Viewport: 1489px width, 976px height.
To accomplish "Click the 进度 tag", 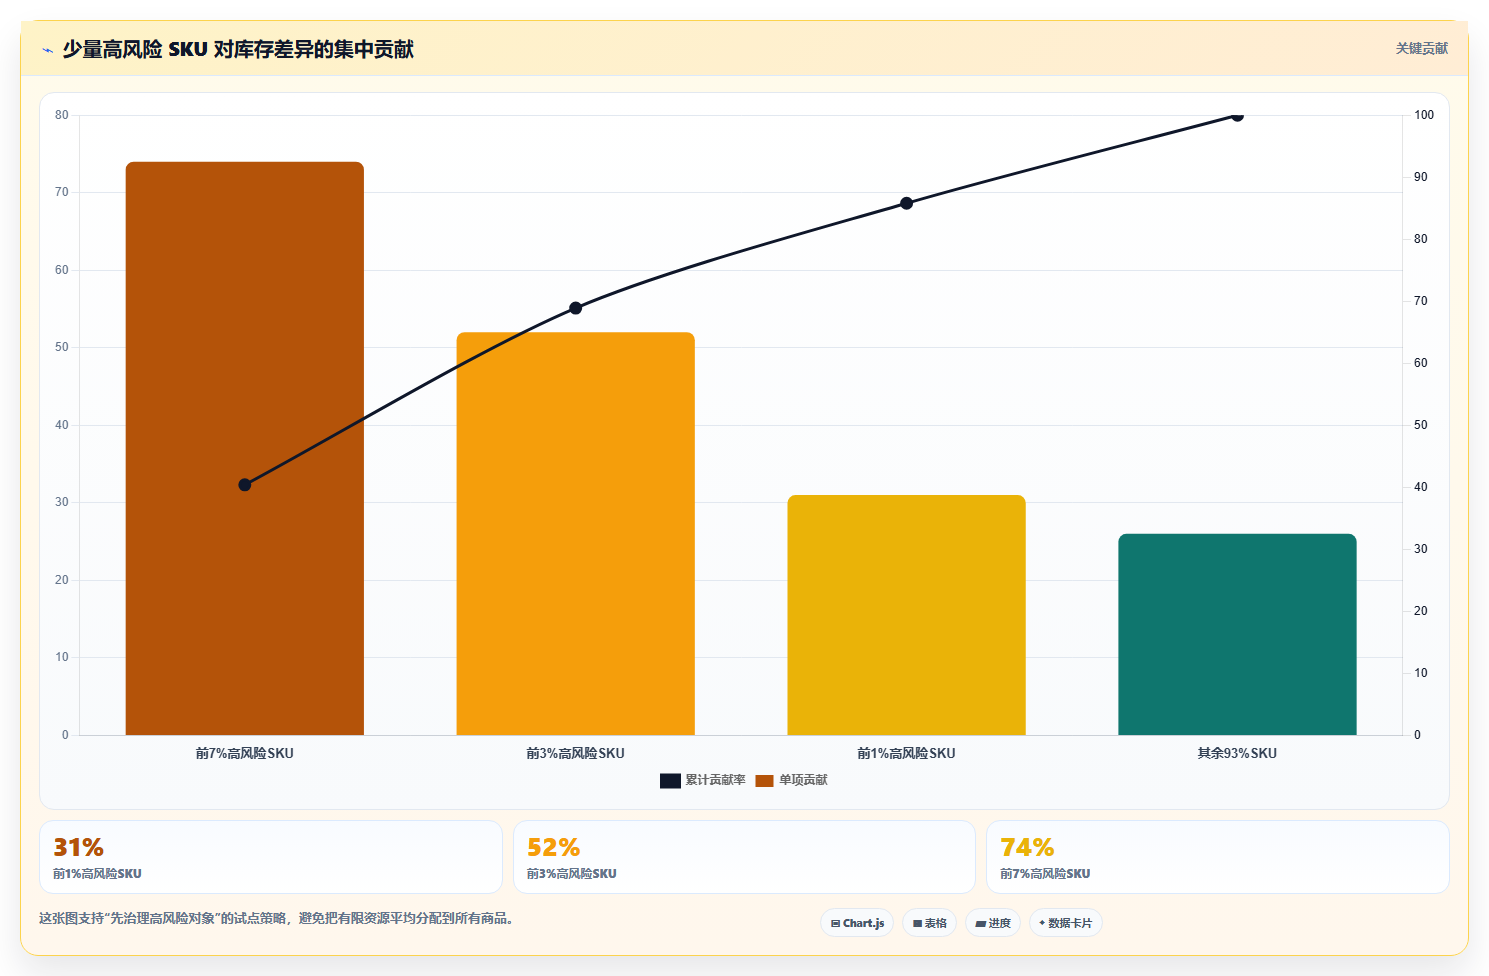I will [x=993, y=923].
